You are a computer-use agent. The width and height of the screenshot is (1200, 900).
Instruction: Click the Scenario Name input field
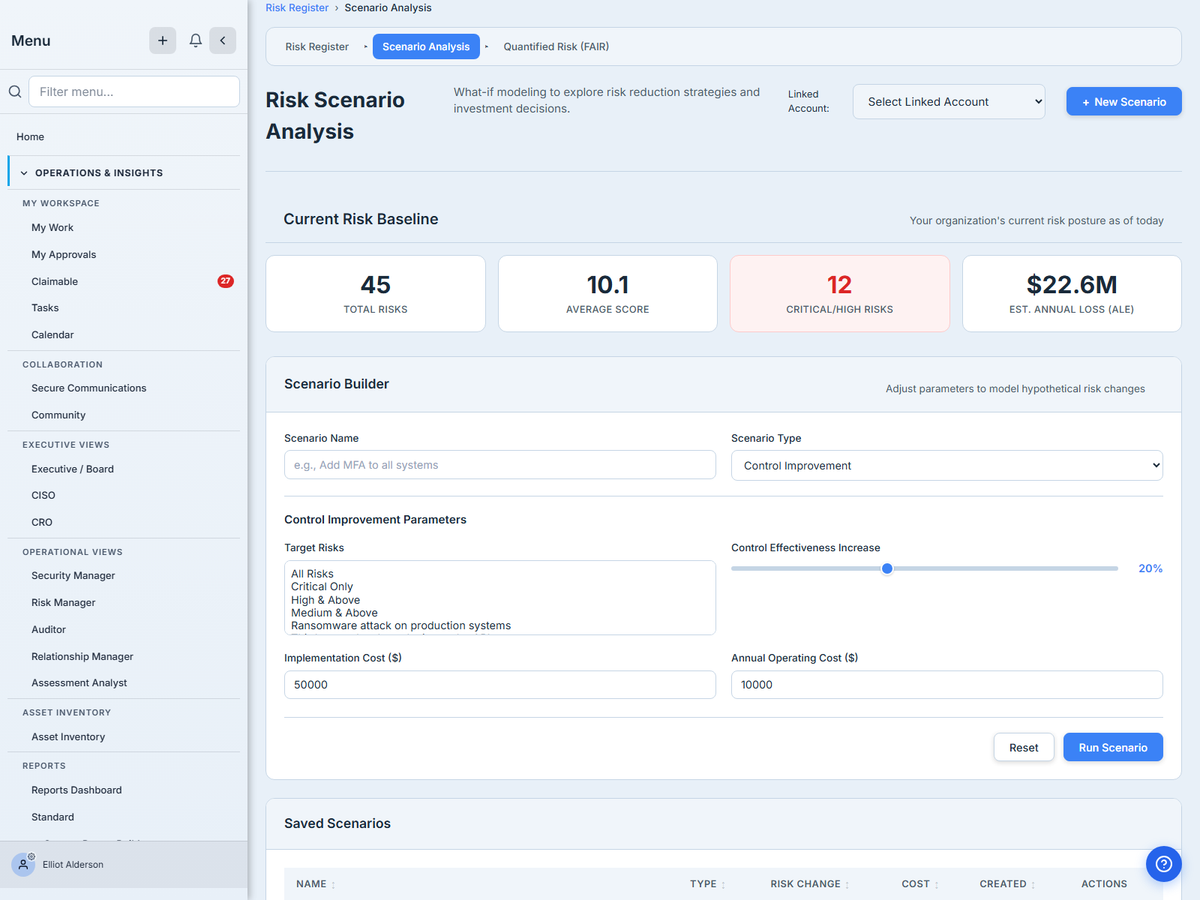click(500, 465)
